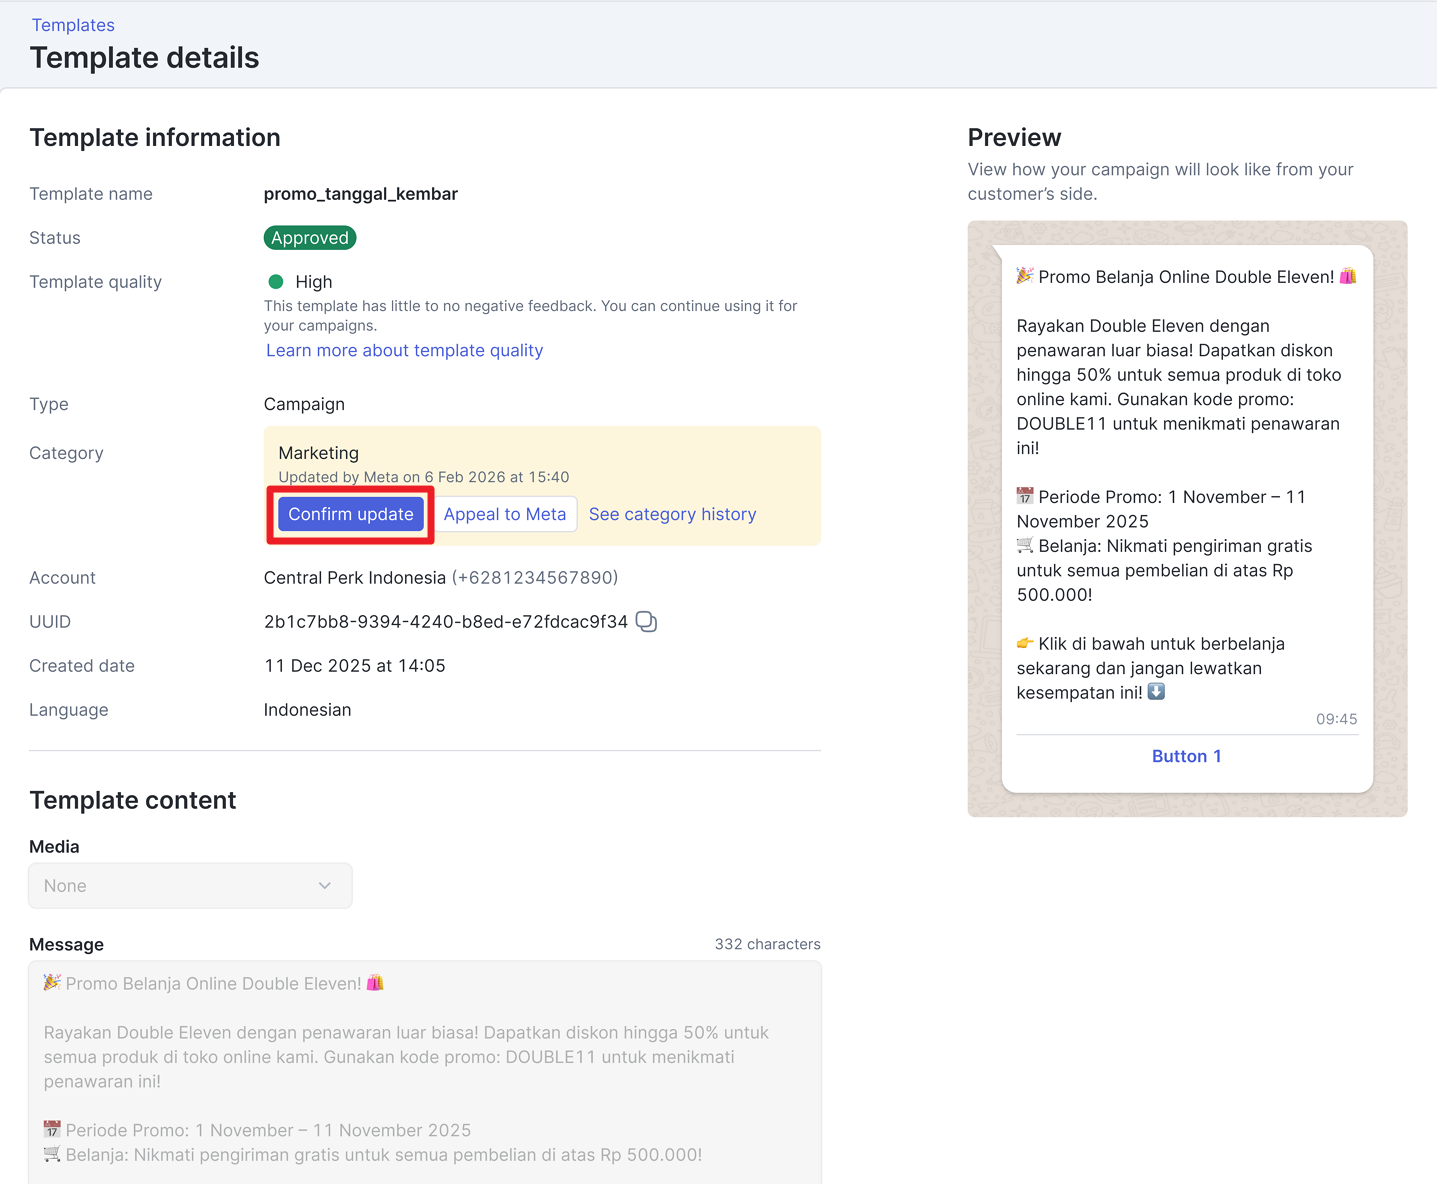Screen dimensions: 1437x1184
Task: Click the party popper emoji in preview
Action: click(1025, 276)
